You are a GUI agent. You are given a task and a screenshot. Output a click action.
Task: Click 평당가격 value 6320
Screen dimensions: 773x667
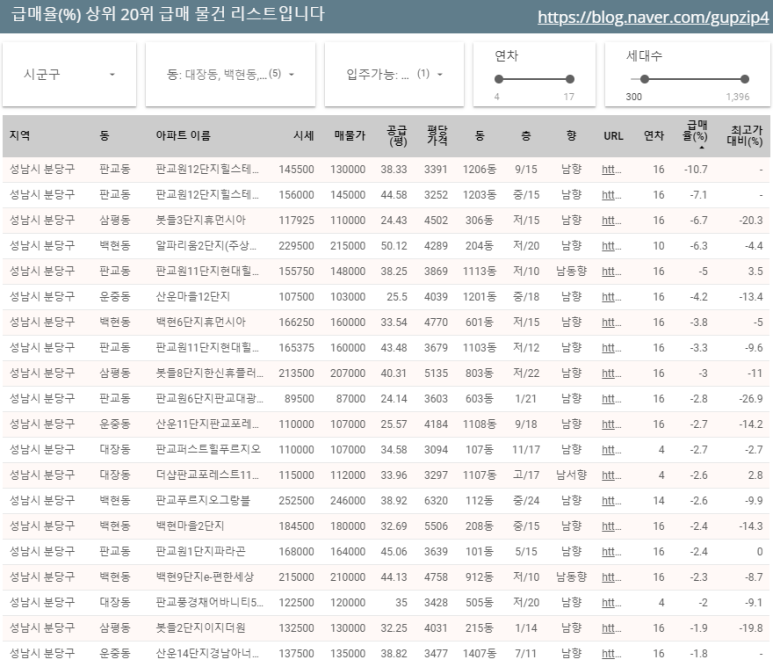pos(436,501)
